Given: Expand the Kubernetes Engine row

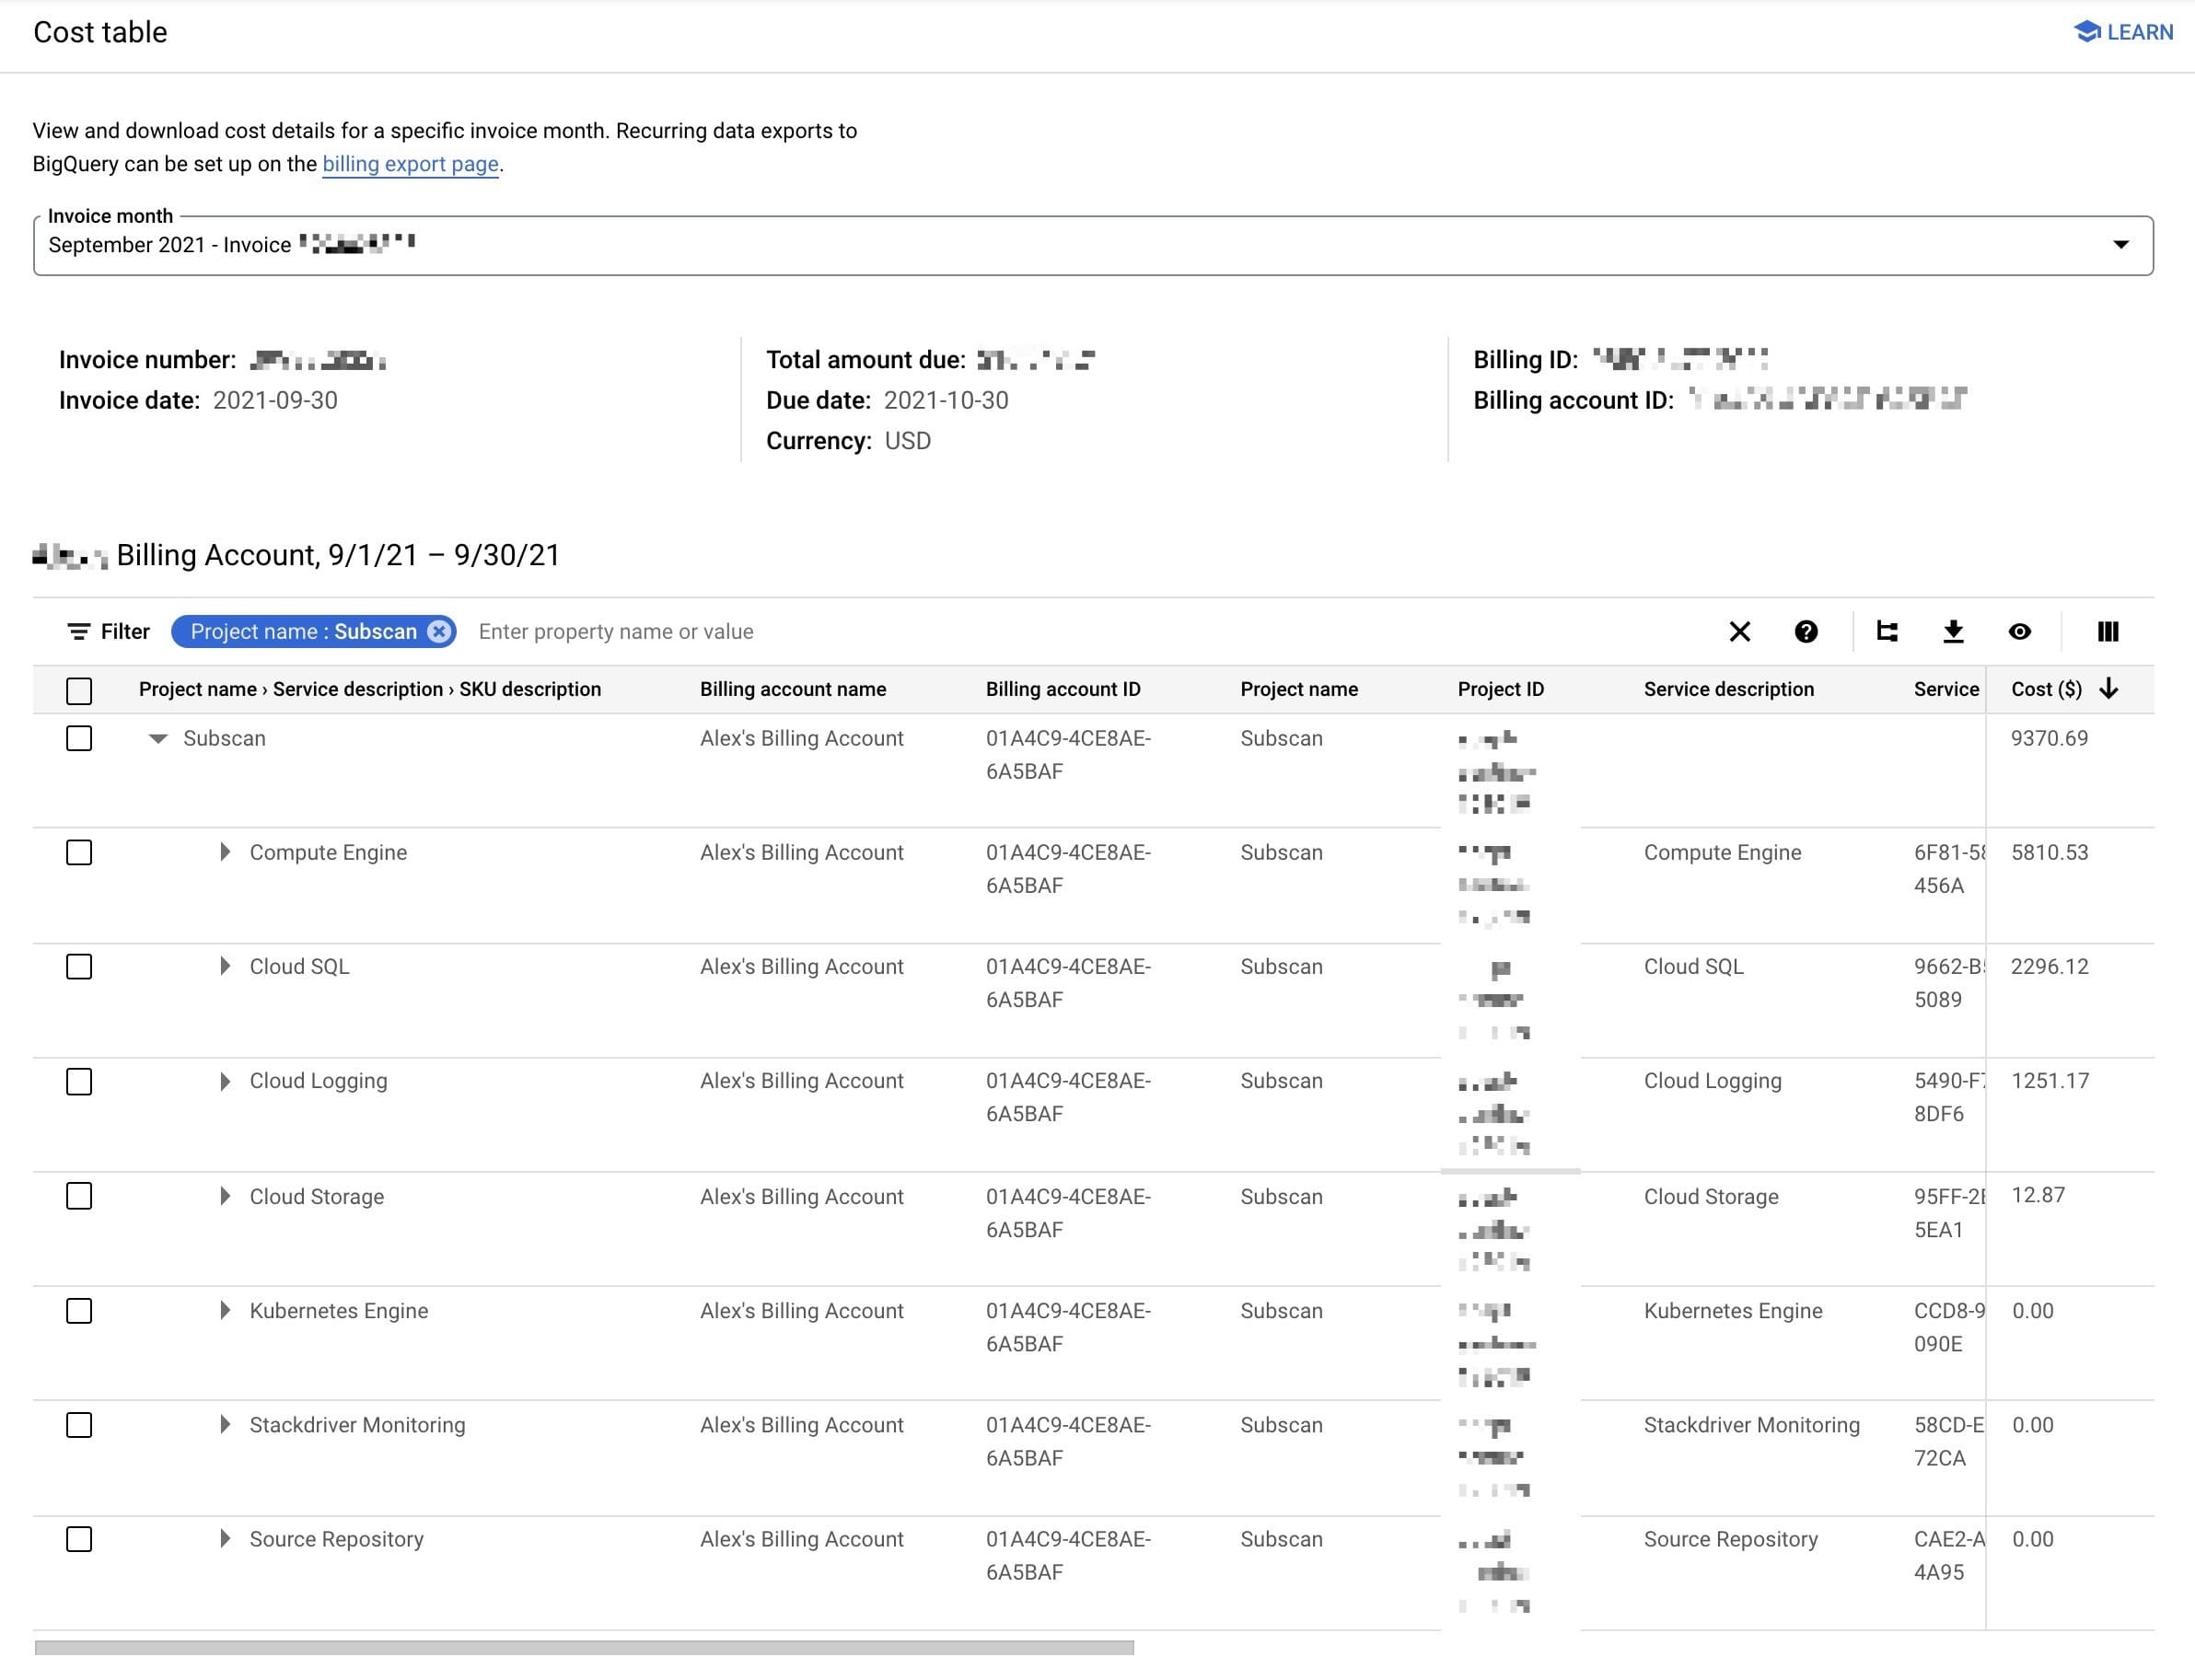Looking at the screenshot, I should [225, 1311].
